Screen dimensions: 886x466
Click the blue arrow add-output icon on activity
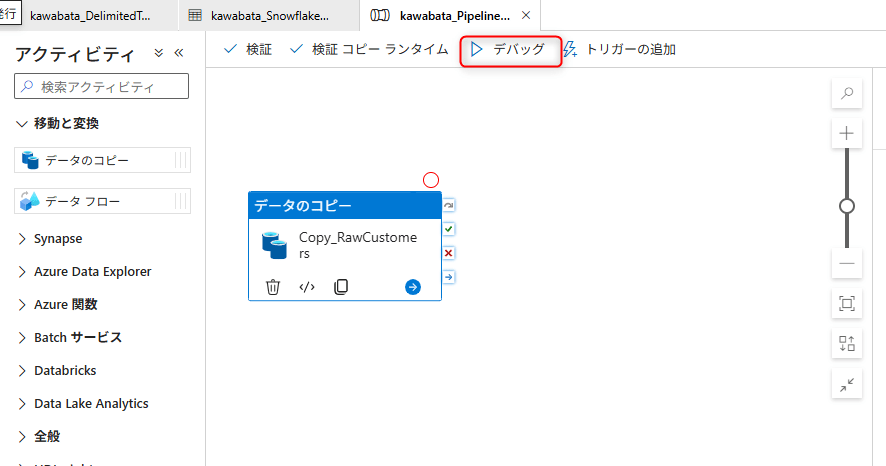pyautogui.click(x=413, y=287)
